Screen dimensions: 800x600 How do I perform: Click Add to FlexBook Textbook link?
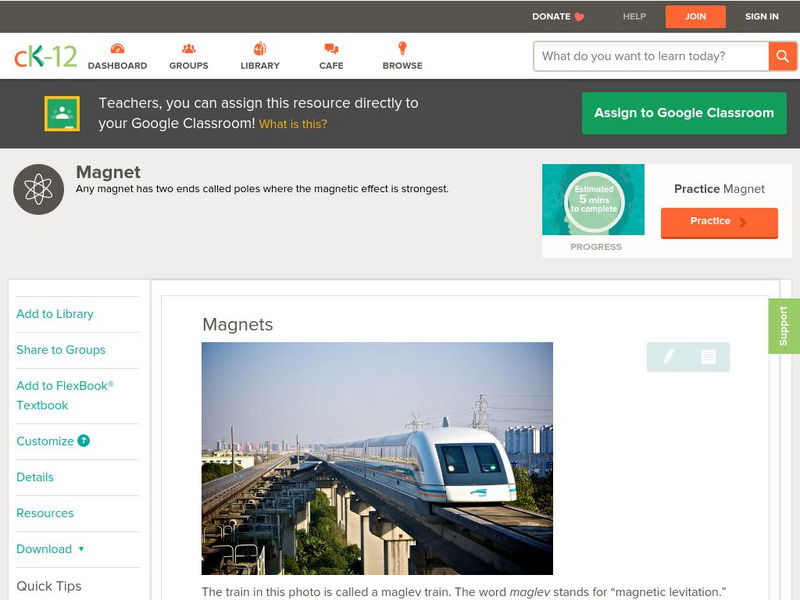(x=65, y=395)
